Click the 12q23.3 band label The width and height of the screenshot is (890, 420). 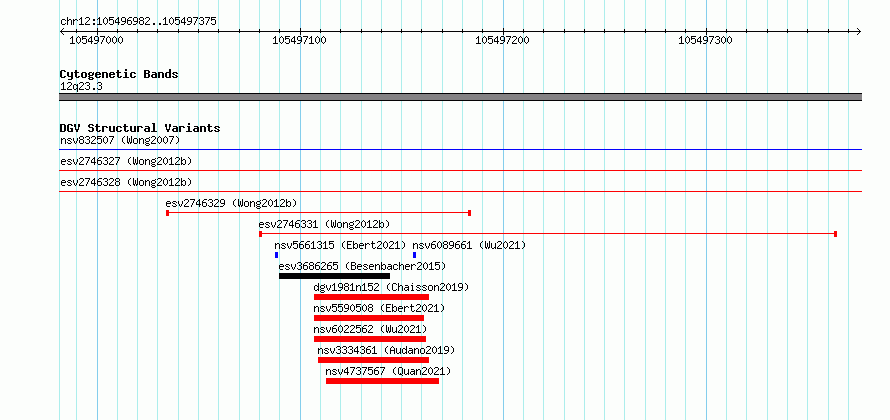click(81, 87)
